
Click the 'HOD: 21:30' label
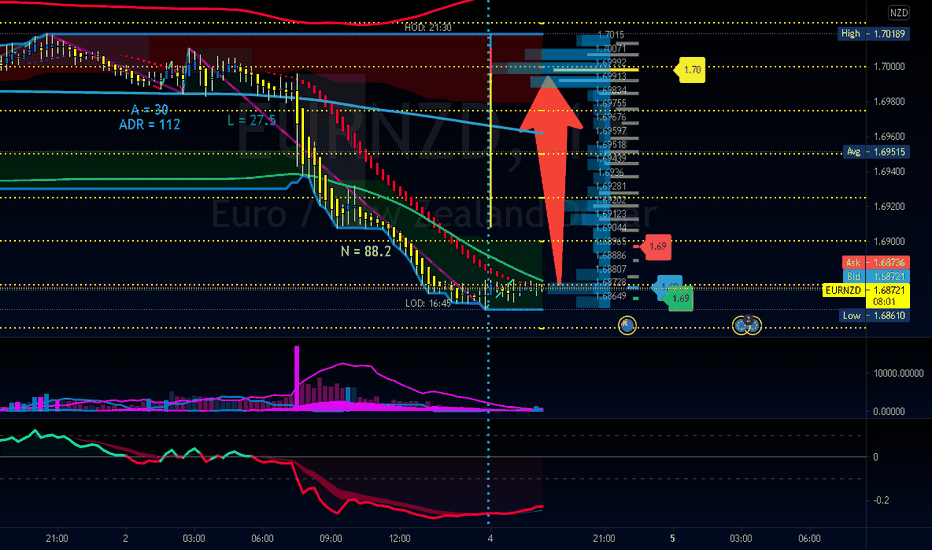tap(427, 27)
